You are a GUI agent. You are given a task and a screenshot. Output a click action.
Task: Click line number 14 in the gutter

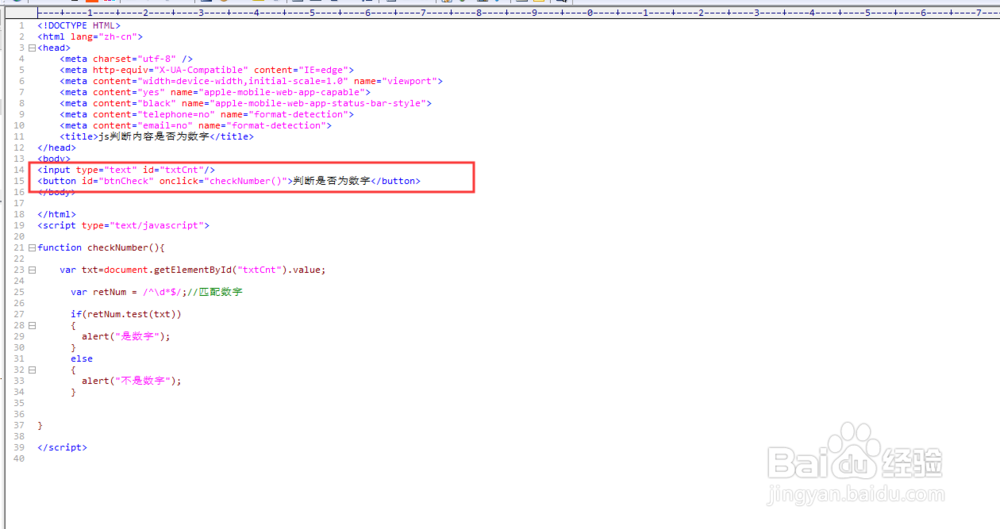click(x=18, y=170)
